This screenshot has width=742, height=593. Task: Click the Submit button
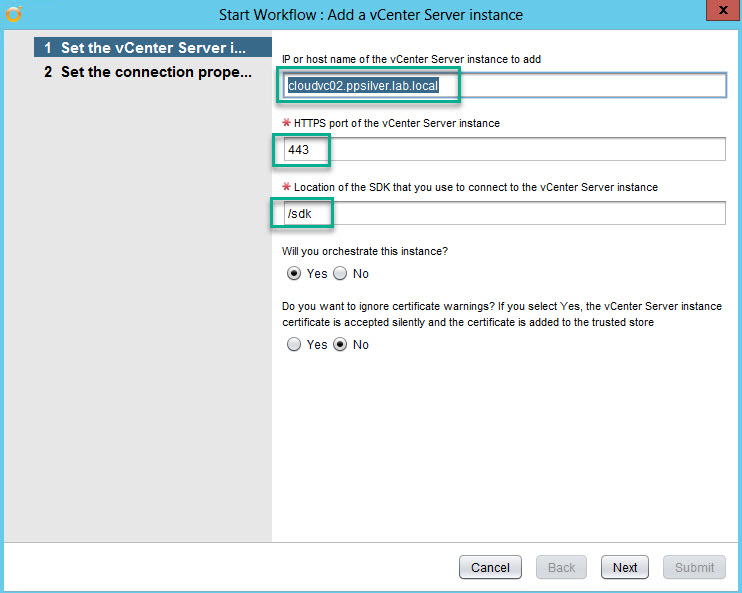(694, 567)
